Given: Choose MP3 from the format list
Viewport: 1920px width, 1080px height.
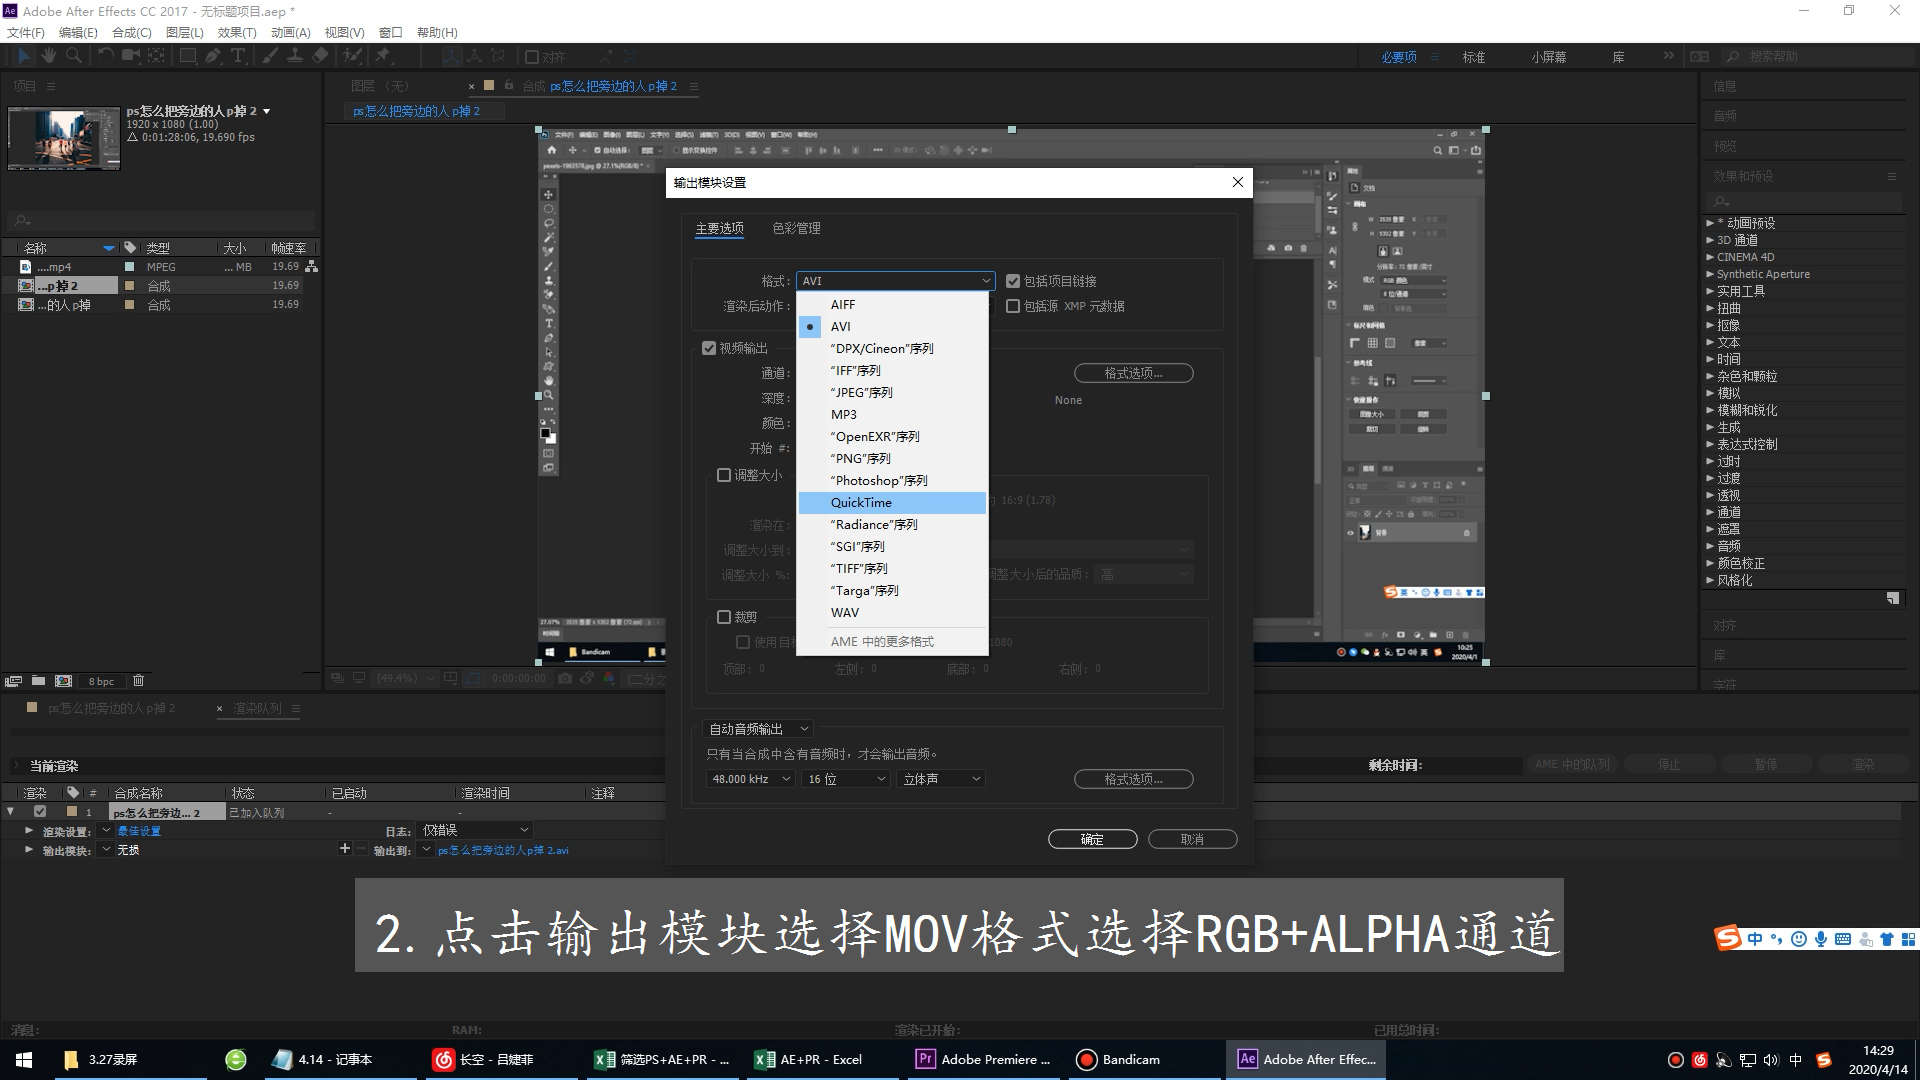Looking at the screenshot, I should pos(892,414).
